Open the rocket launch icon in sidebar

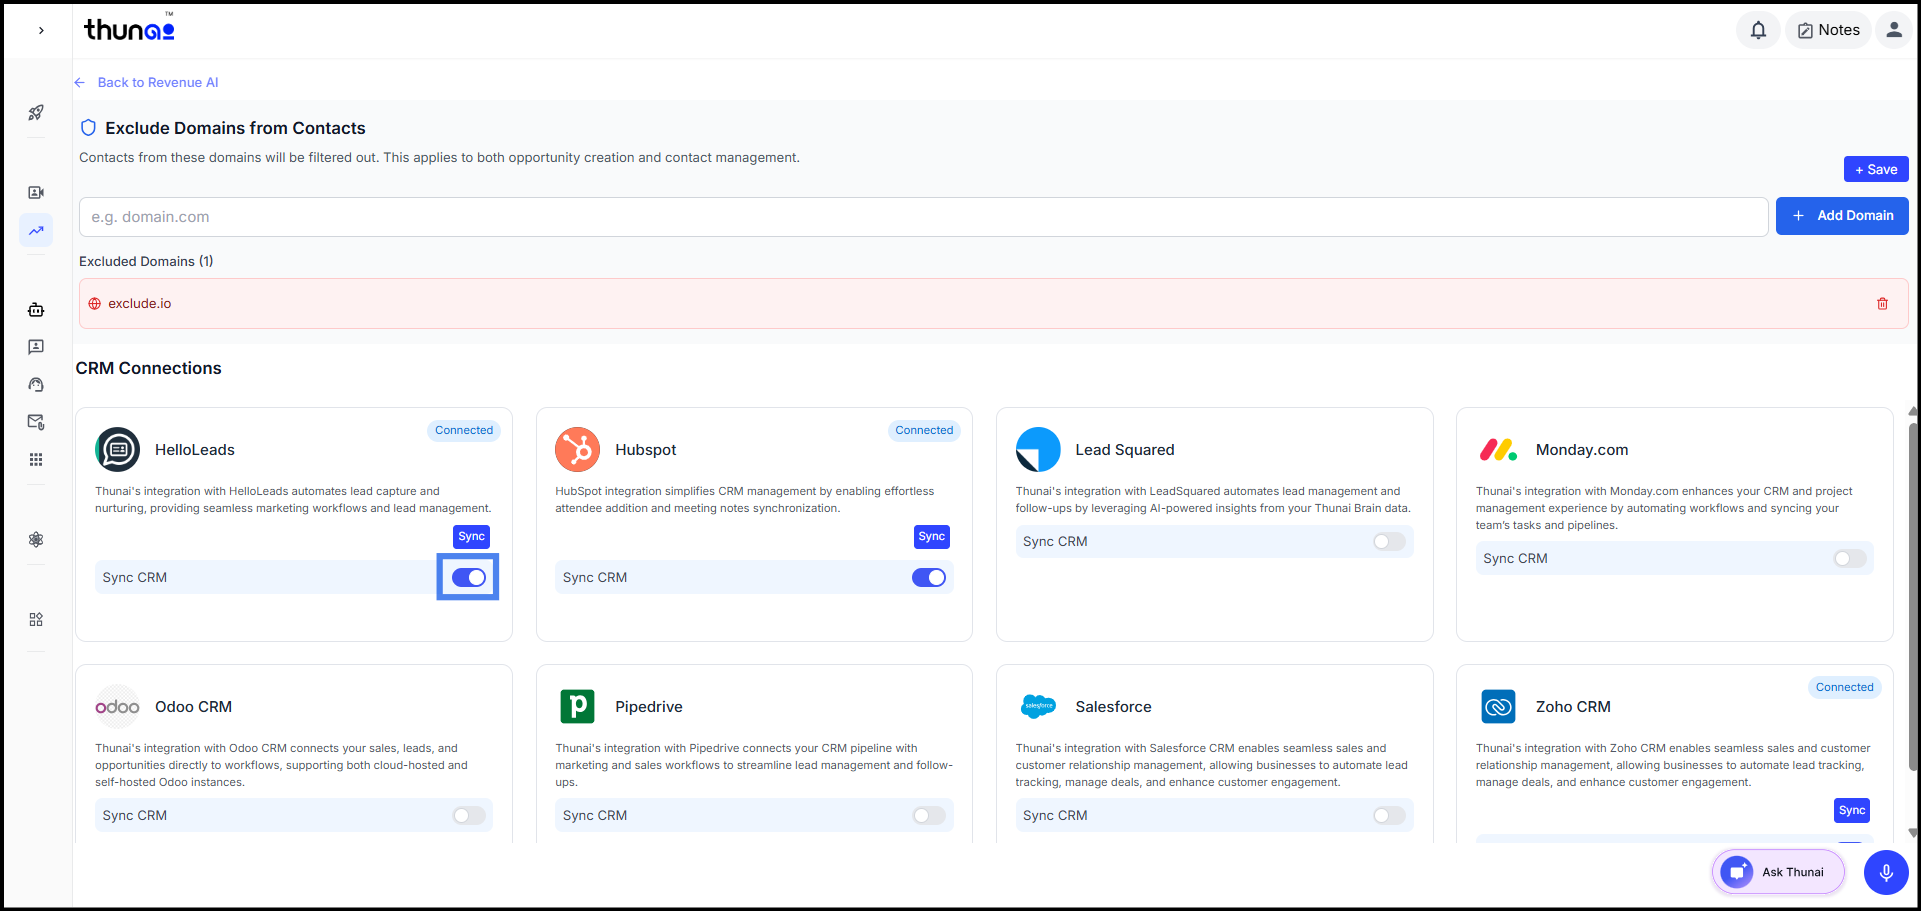pyautogui.click(x=36, y=113)
